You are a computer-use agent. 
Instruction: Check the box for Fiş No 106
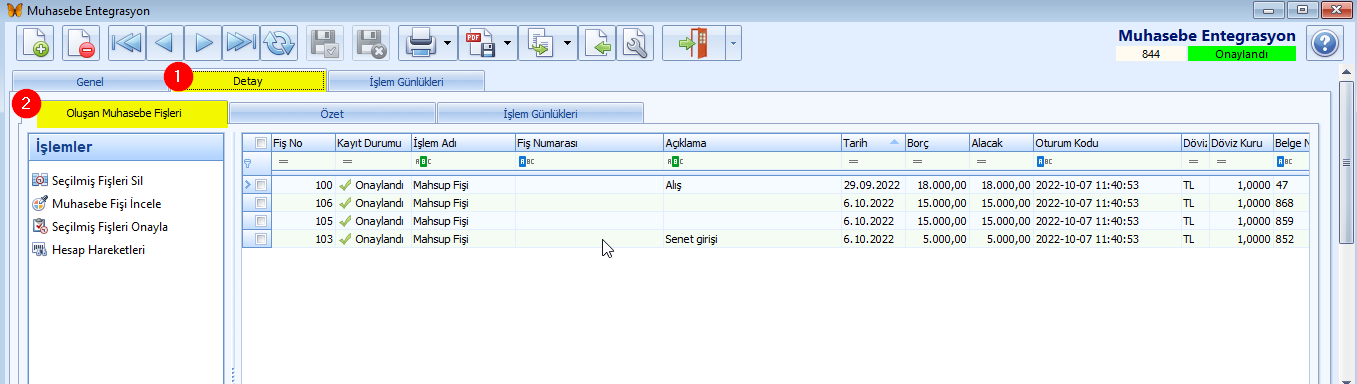point(261,203)
